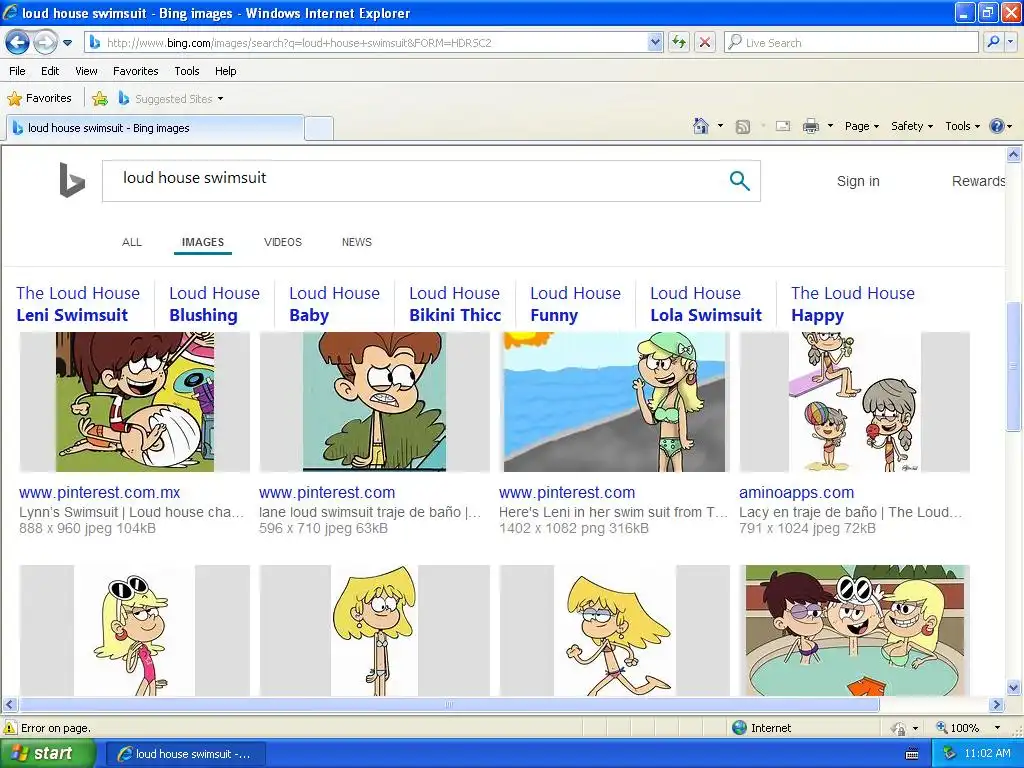Open the recent pages dropdown arrow
Image resolution: width=1024 pixels, height=768 pixels.
(67, 43)
